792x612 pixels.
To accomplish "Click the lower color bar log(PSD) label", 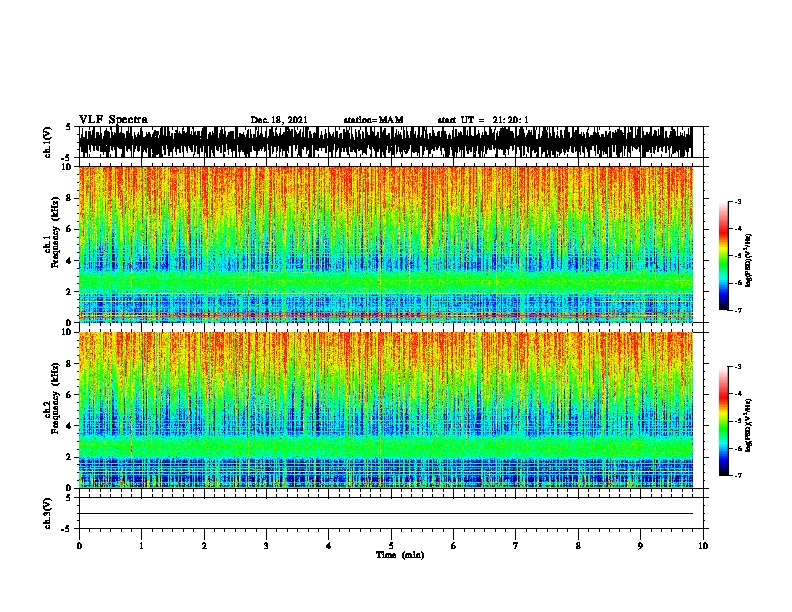I will pyautogui.click(x=748, y=425).
